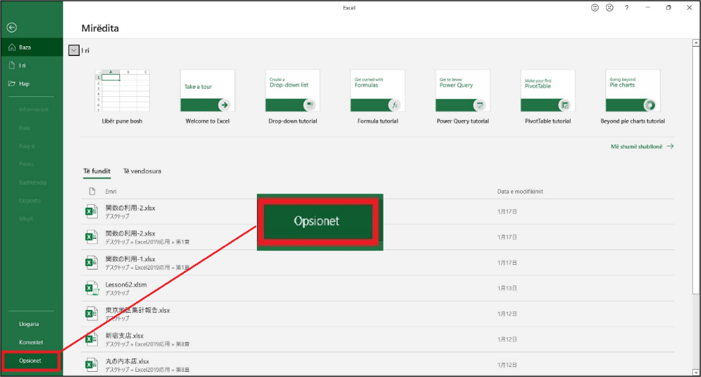The image size is (701, 377).
Task: Open Opsionet in the sidebar
Action: tap(30, 361)
